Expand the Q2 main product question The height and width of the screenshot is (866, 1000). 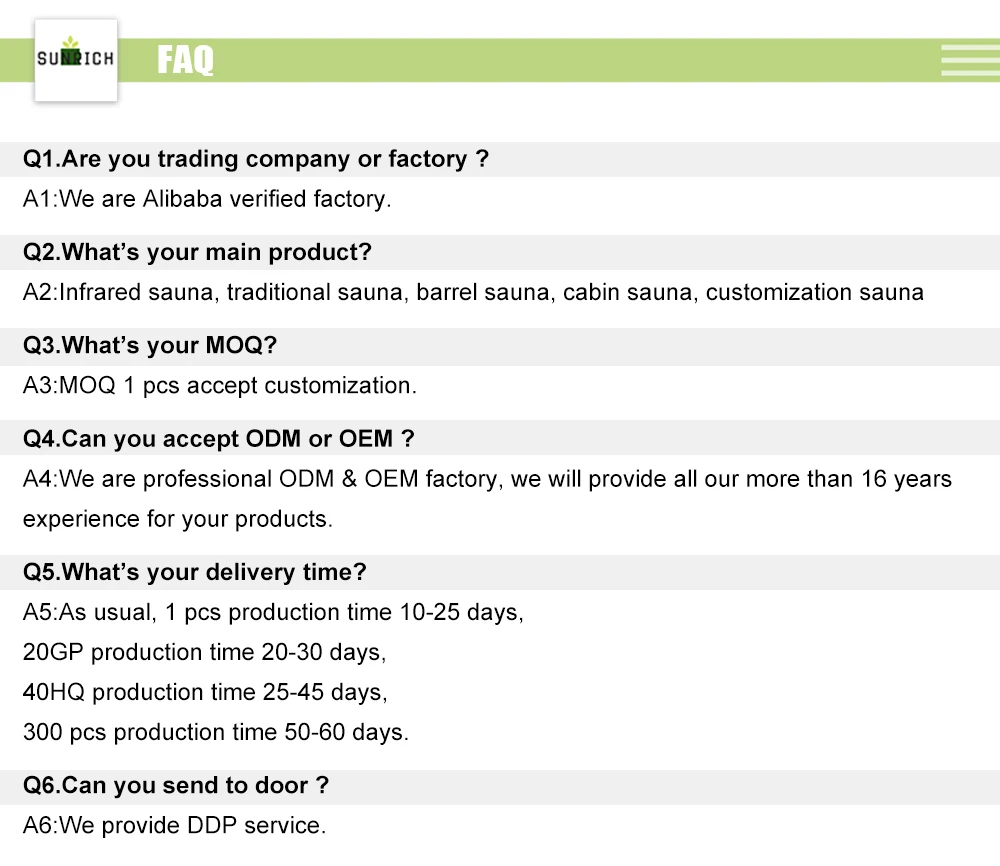tap(197, 252)
